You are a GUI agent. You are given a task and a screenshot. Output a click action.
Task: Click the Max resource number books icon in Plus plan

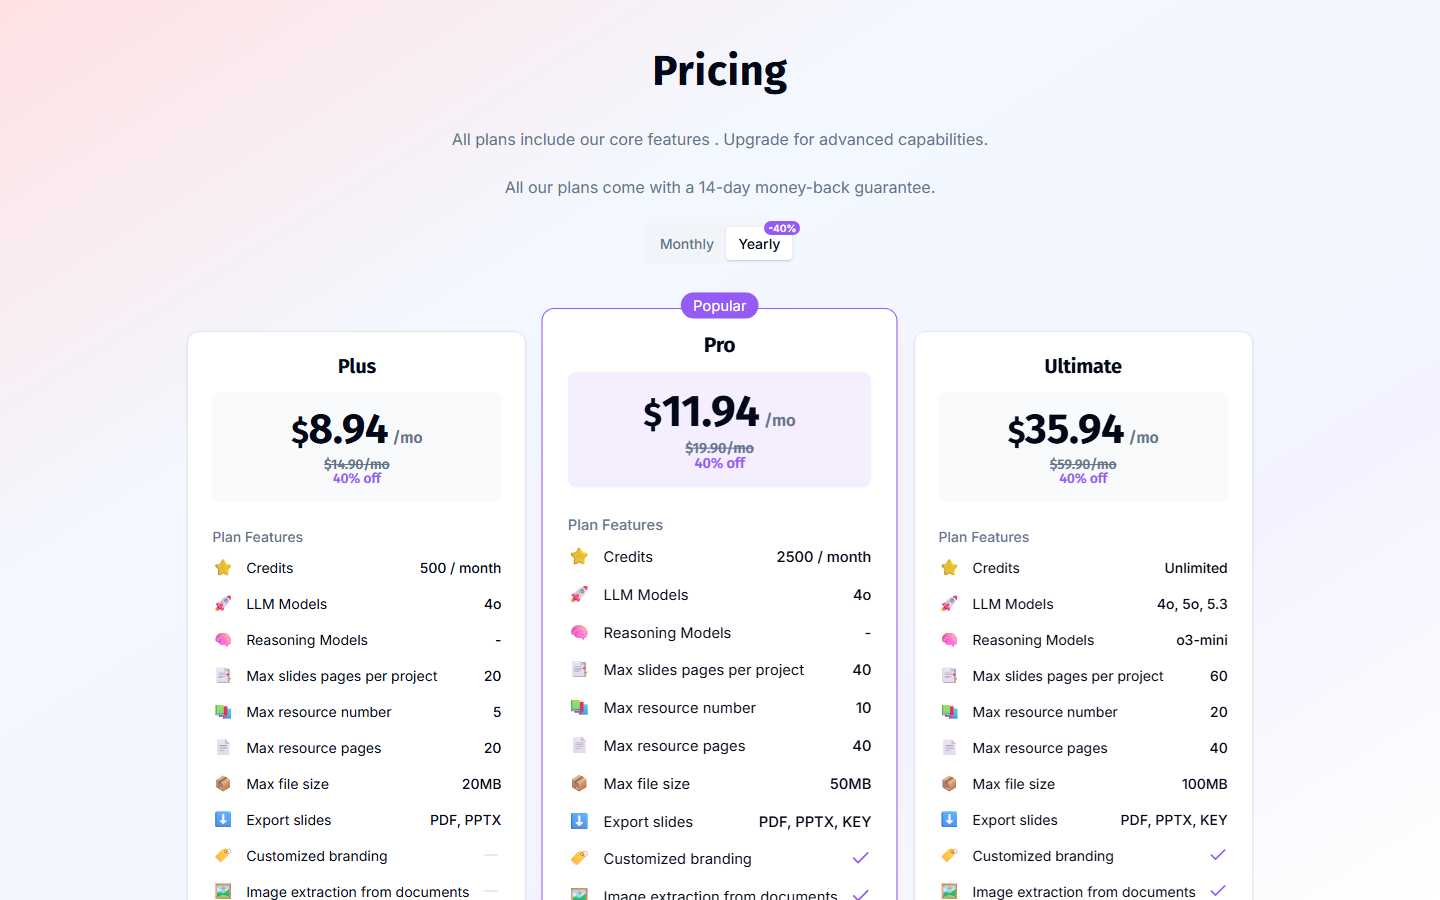[223, 712]
